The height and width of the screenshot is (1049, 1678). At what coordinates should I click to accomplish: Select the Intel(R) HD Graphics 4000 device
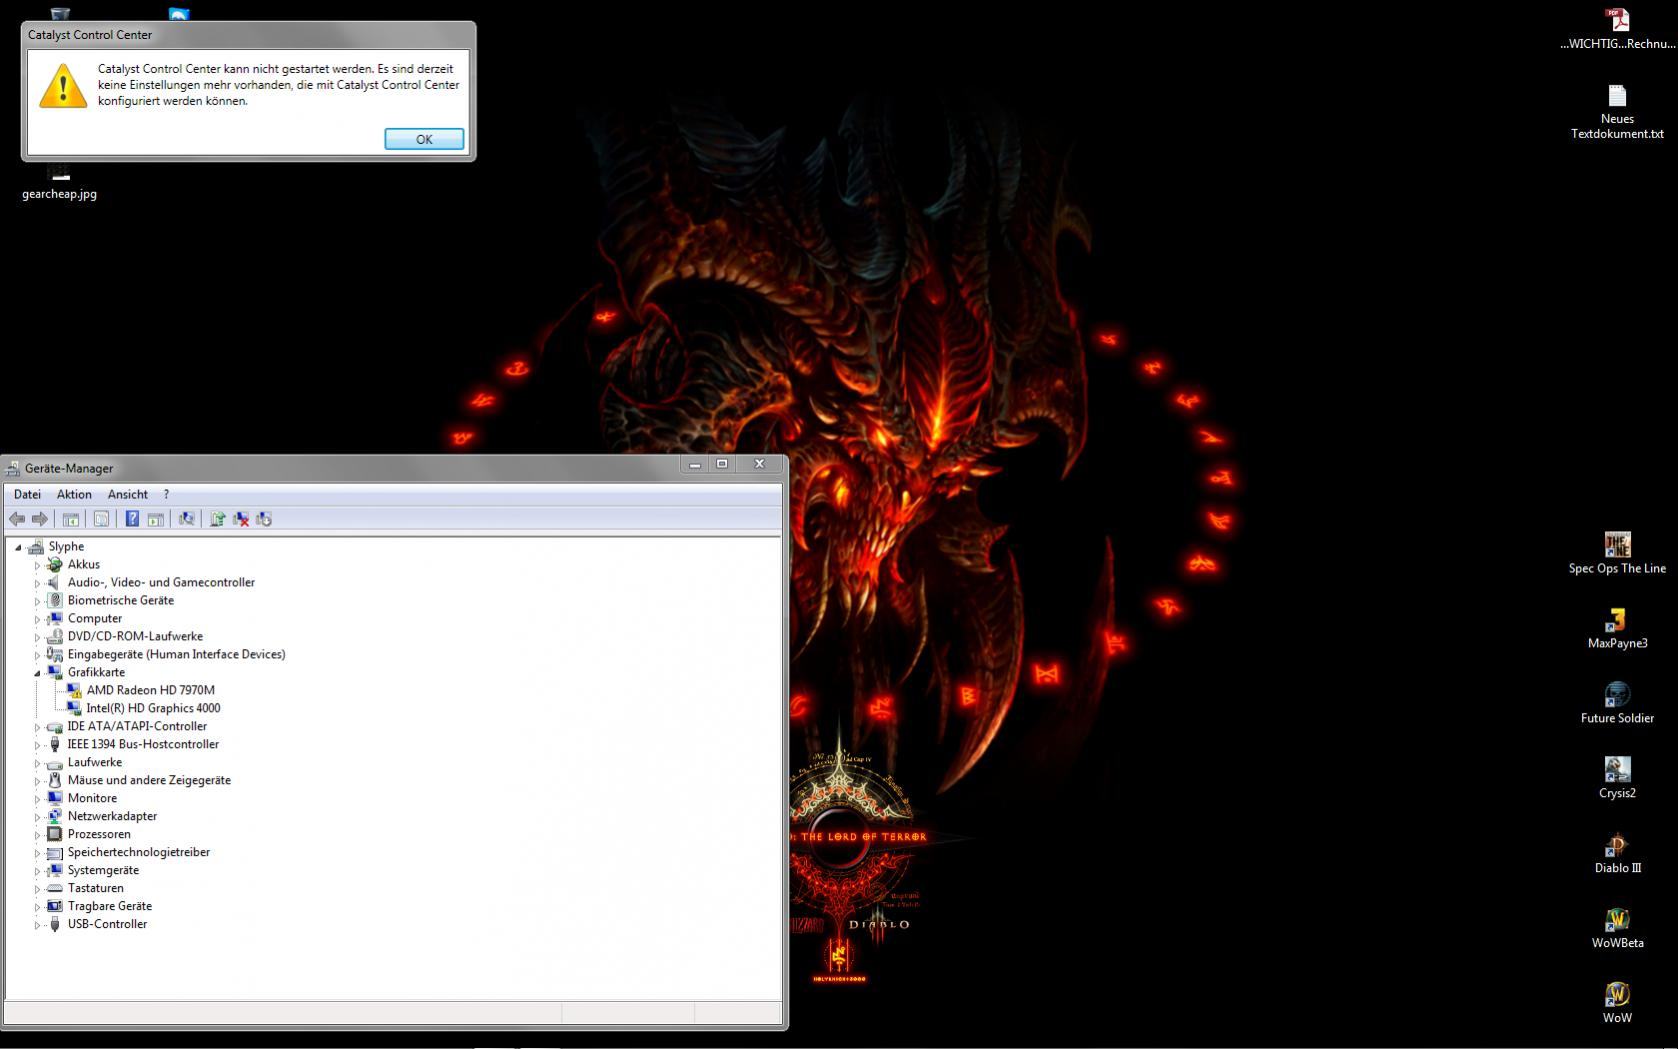coord(153,708)
